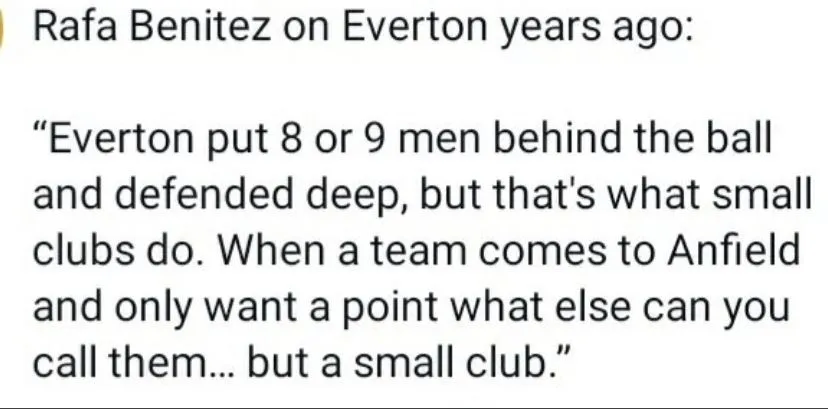
Task: Click "Everton" in the header line
Action: click(x=399, y=30)
